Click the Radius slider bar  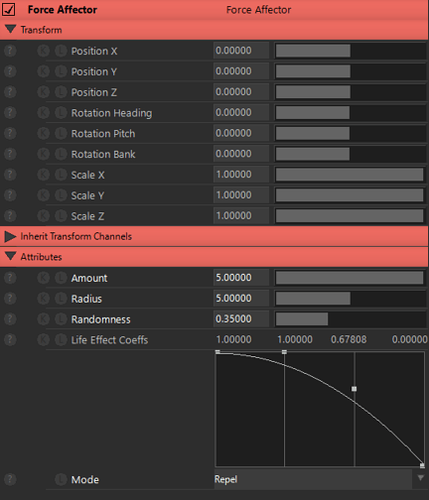(x=350, y=298)
